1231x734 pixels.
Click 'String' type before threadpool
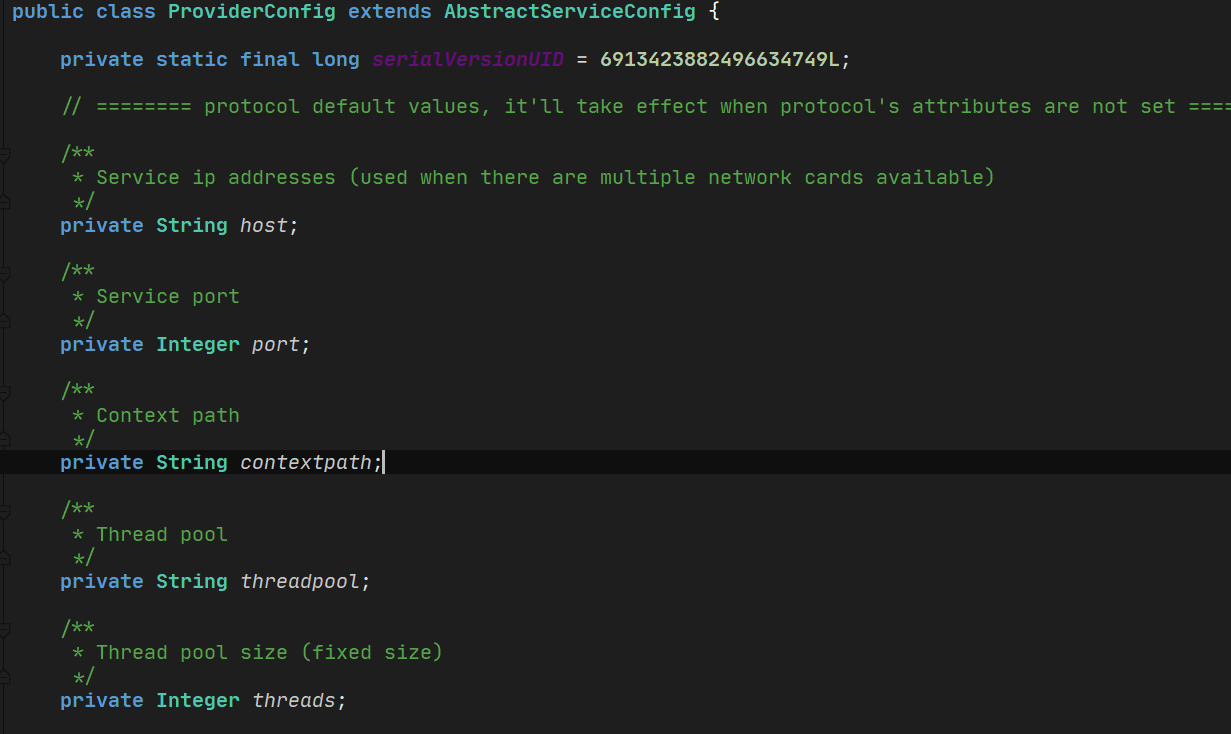(x=192, y=581)
